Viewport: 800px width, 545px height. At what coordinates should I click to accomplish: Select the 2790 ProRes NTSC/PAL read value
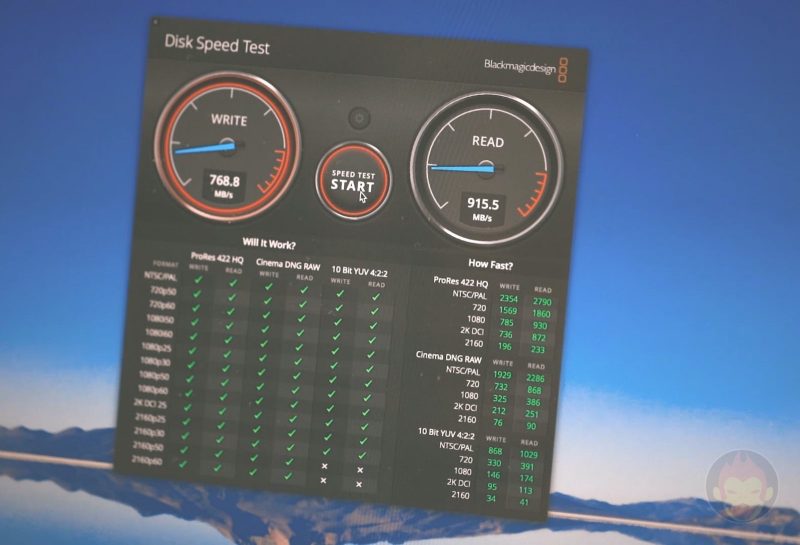pos(542,302)
